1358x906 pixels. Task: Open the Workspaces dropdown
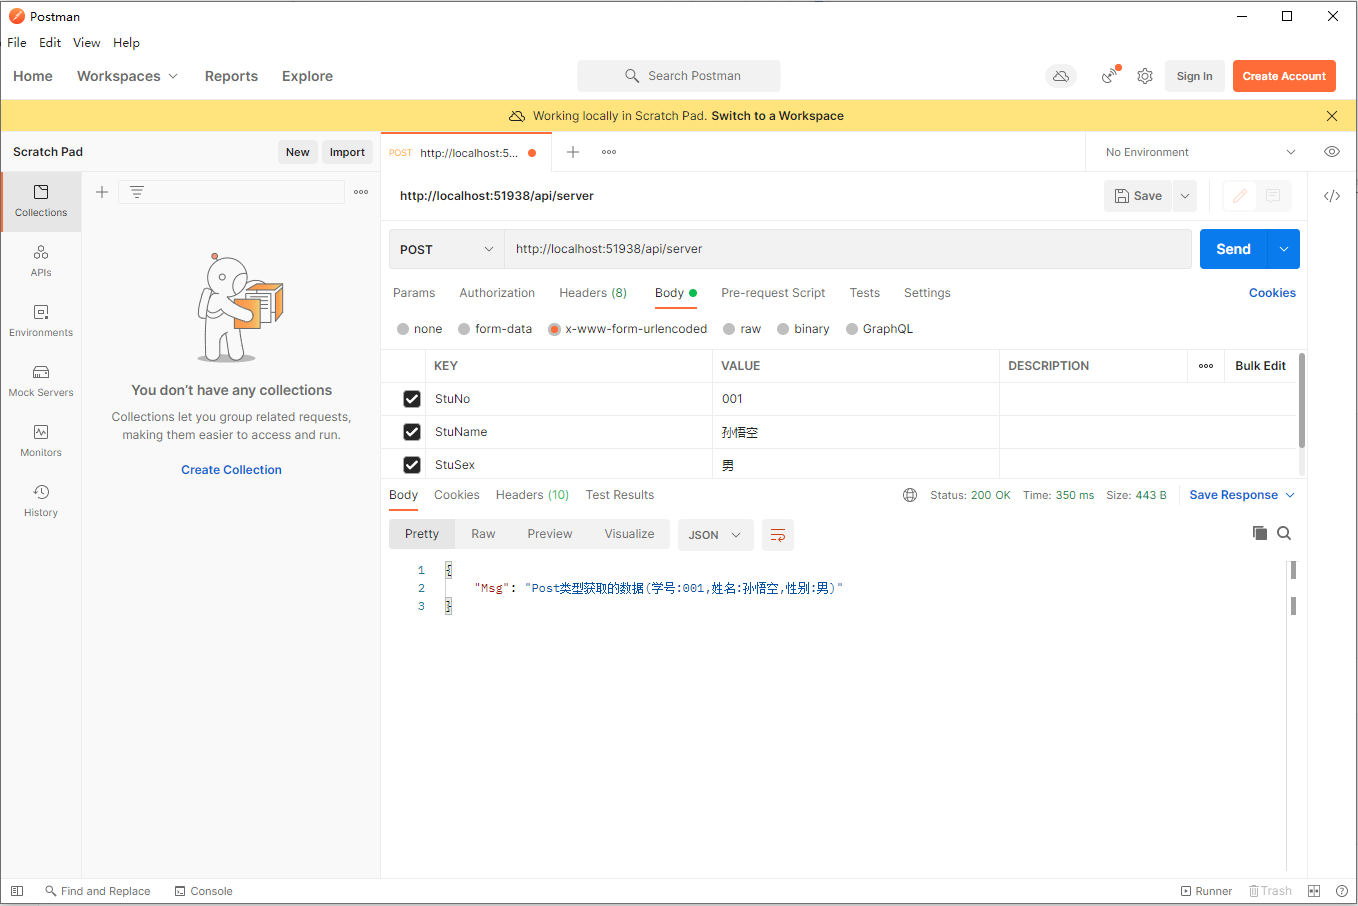pyautogui.click(x=127, y=76)
